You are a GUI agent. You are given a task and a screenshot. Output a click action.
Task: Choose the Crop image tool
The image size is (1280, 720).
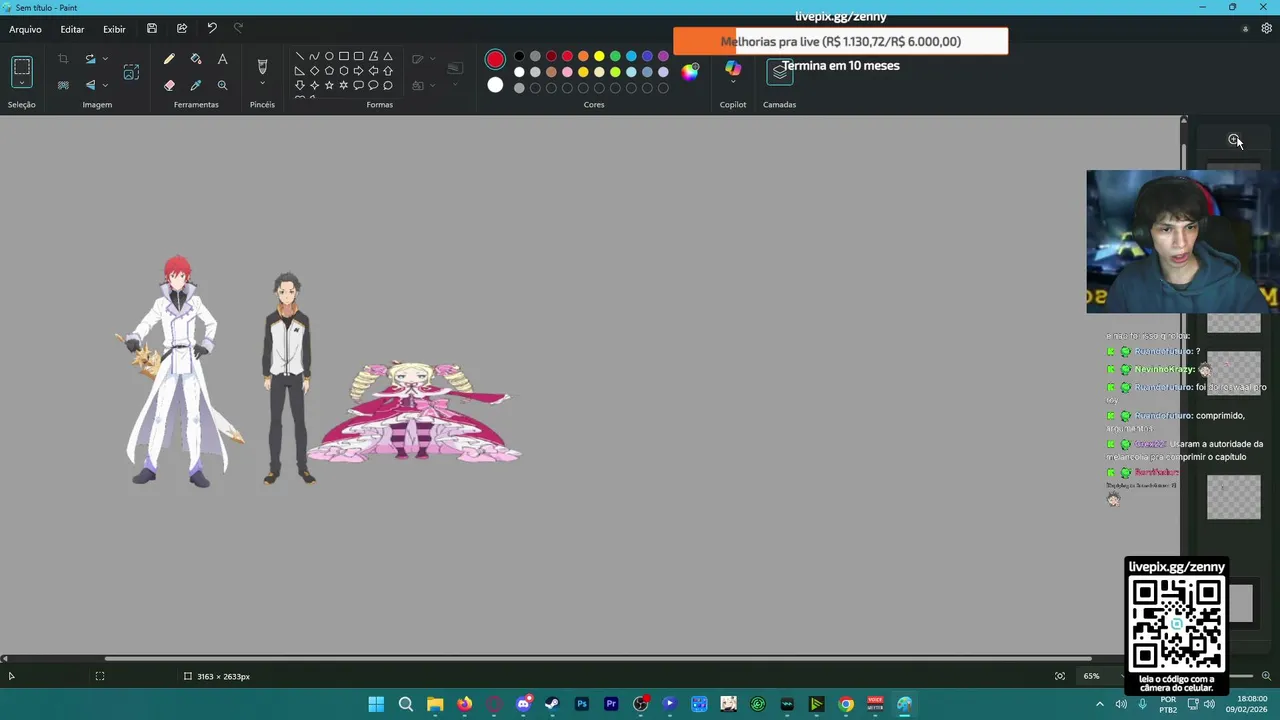click(x=63, y=59)
